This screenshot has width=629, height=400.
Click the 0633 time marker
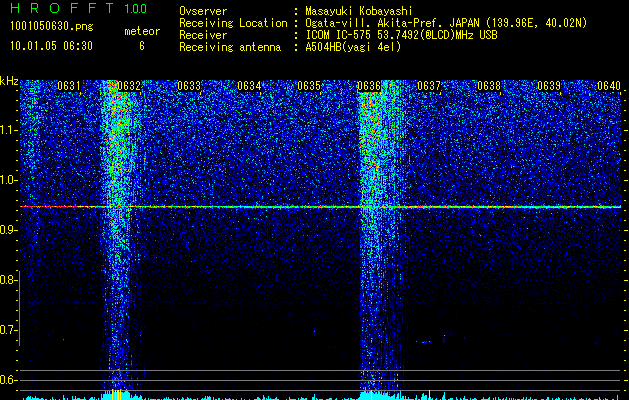pyautogui.click(x=189, y=86)
